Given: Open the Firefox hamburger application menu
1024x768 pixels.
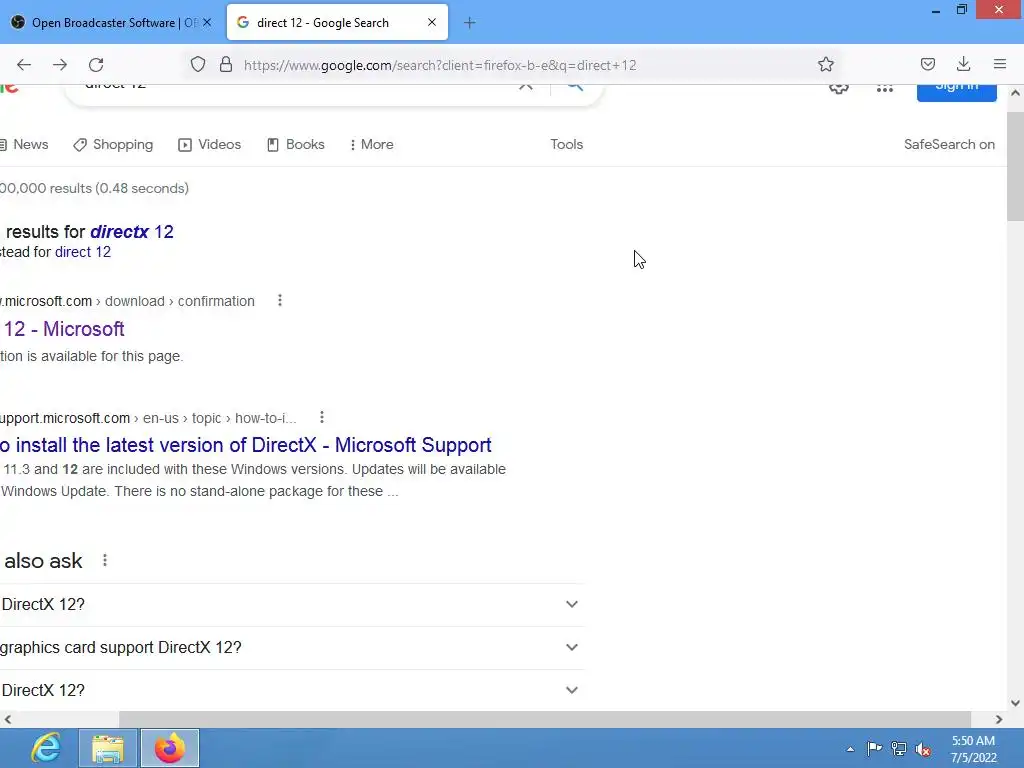Looking at the screenshot, I should pos(999,64).
